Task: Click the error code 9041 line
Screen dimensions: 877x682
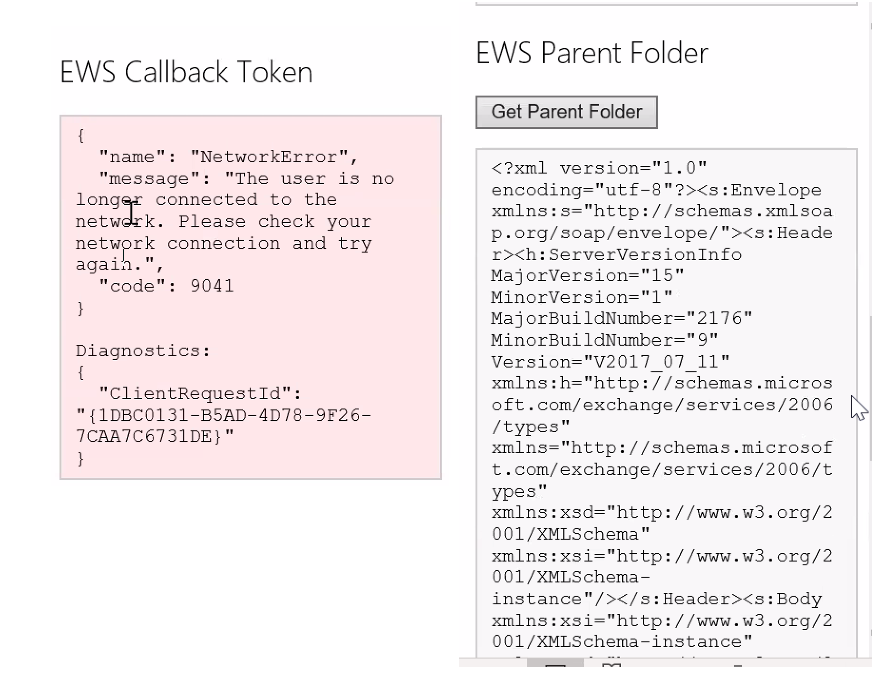Action: [160, 286]
